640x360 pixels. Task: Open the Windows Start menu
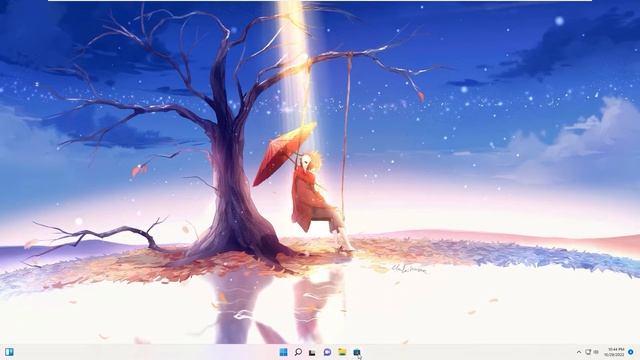(x=283, y=352)
